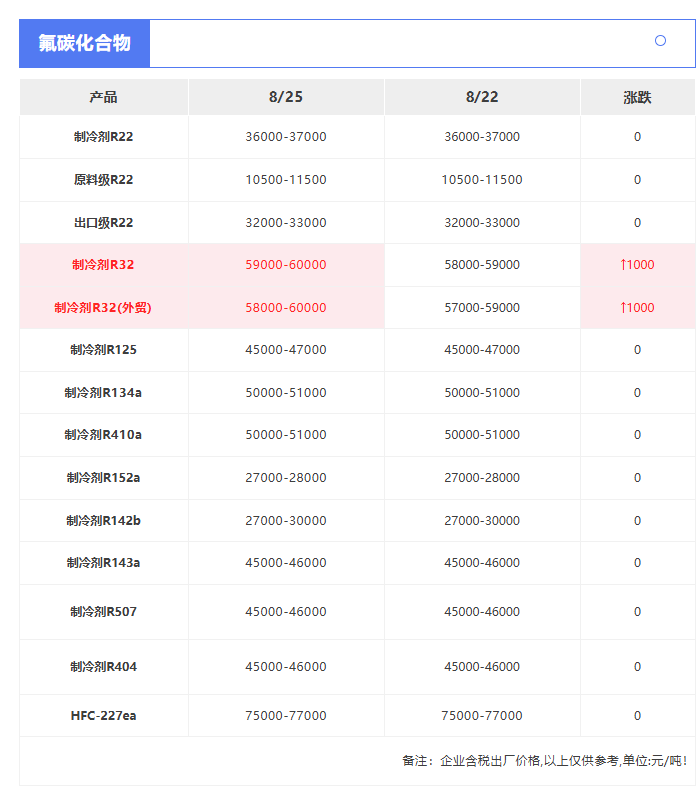Click the ↑1000 change for 制冷剂R32(外贸)
The height and width of the screenshot is (786, 696).
[637, 307]
